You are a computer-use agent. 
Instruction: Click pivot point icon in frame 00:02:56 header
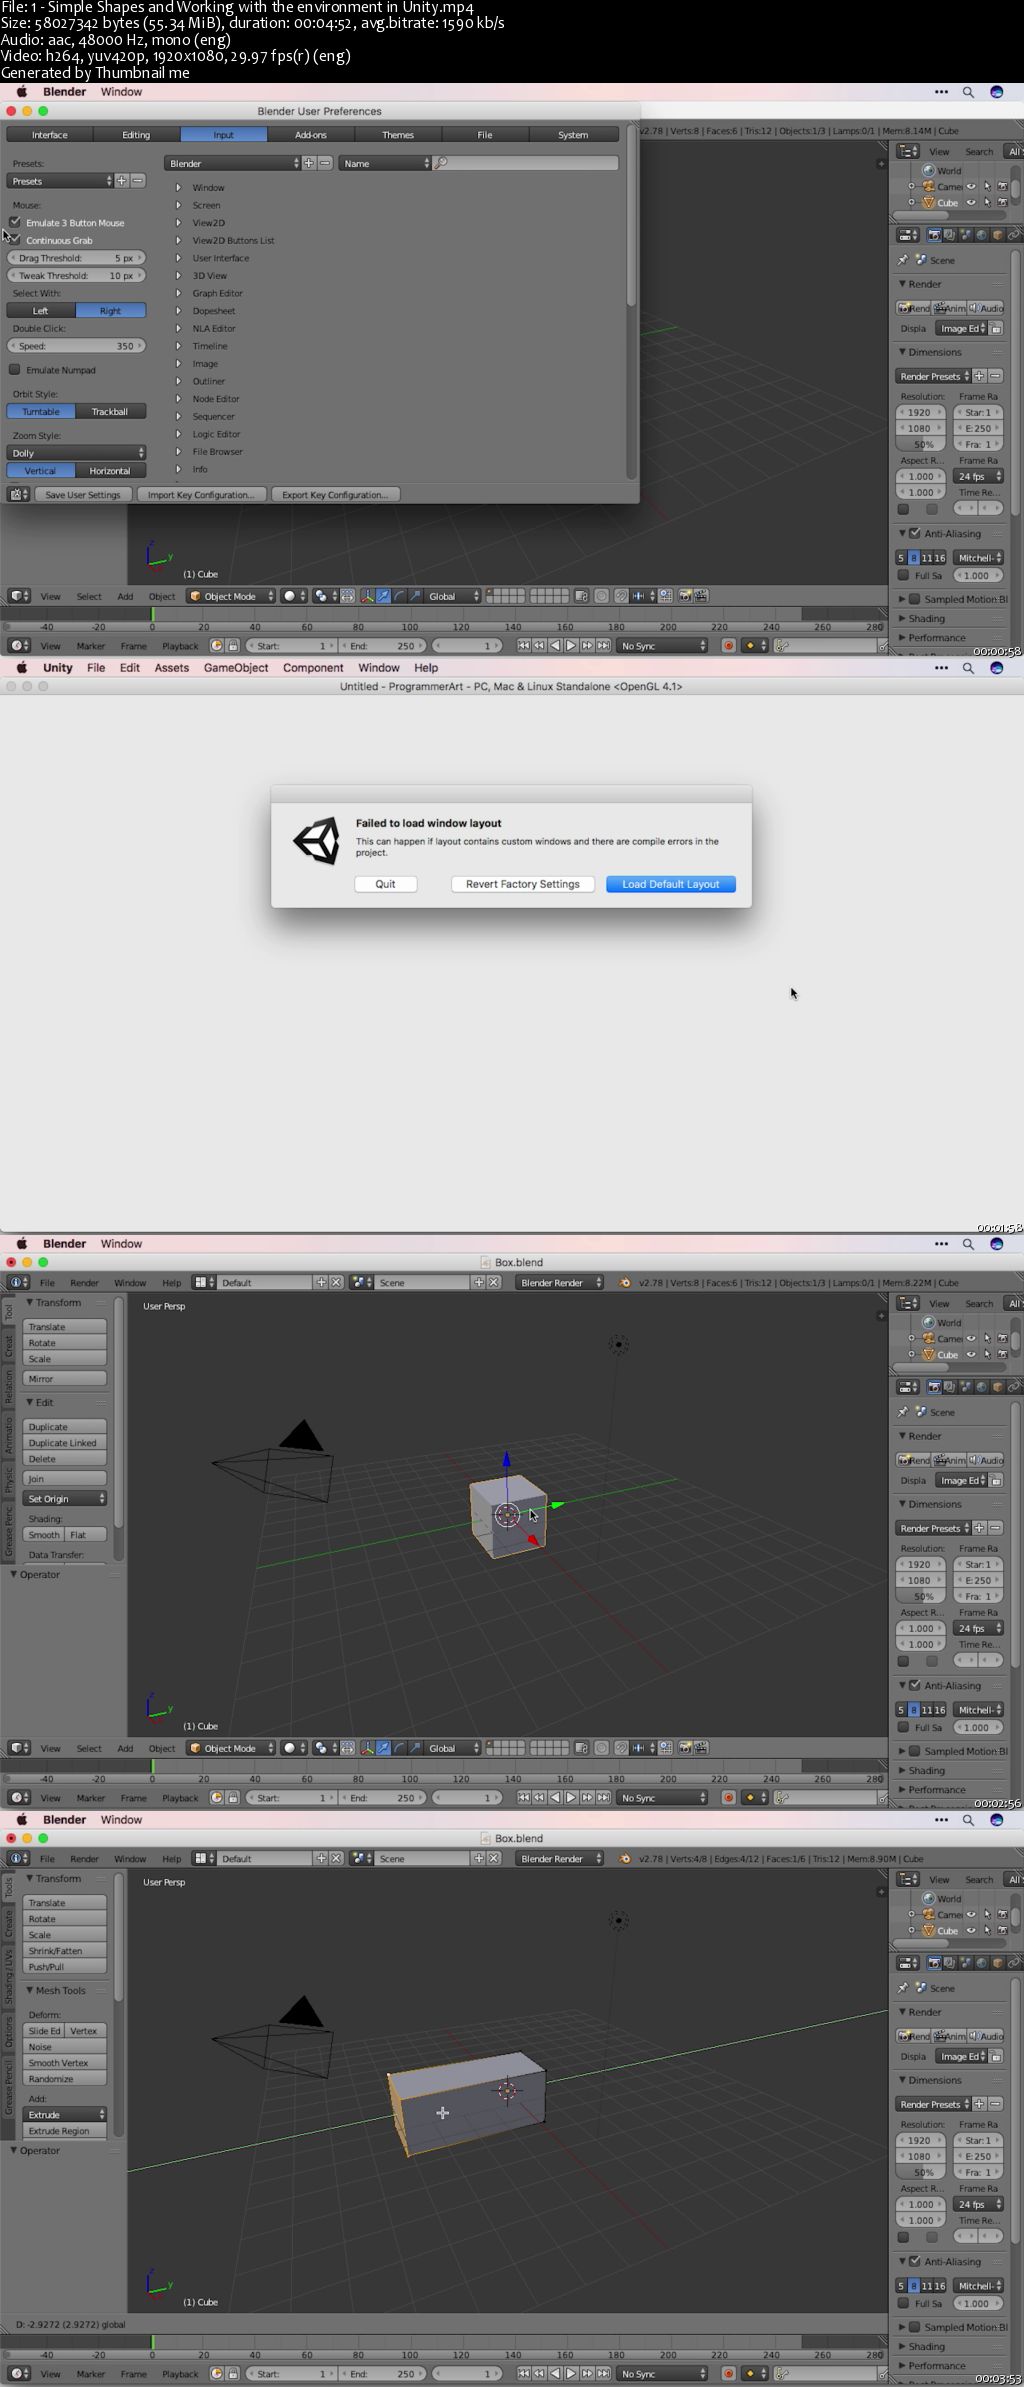pyautogui.click(x=324, y=1748)
